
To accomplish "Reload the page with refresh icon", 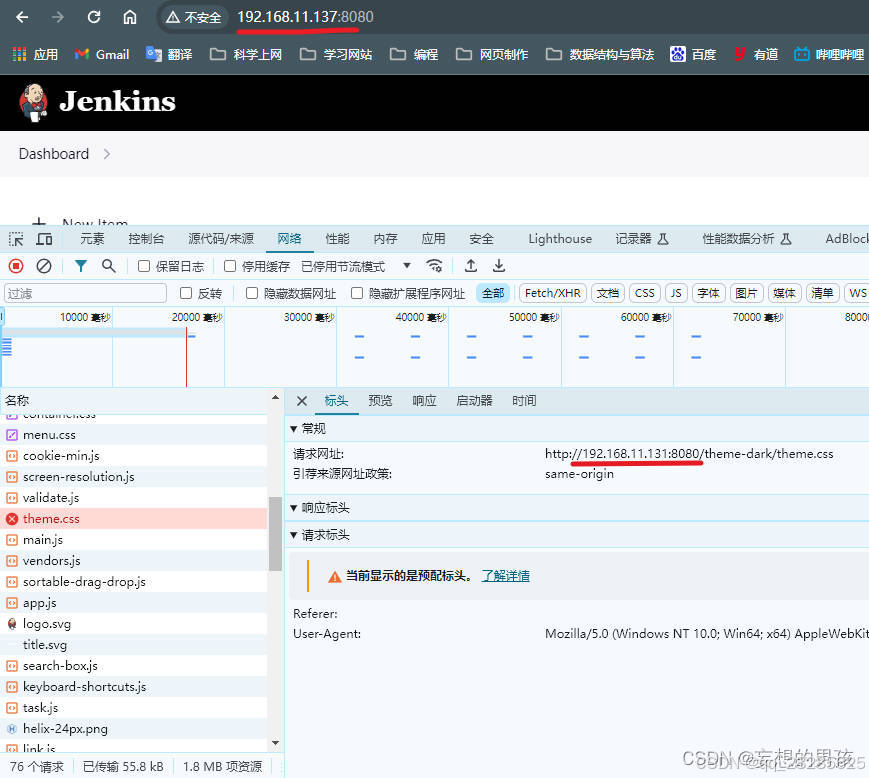I will coord(94,17).
